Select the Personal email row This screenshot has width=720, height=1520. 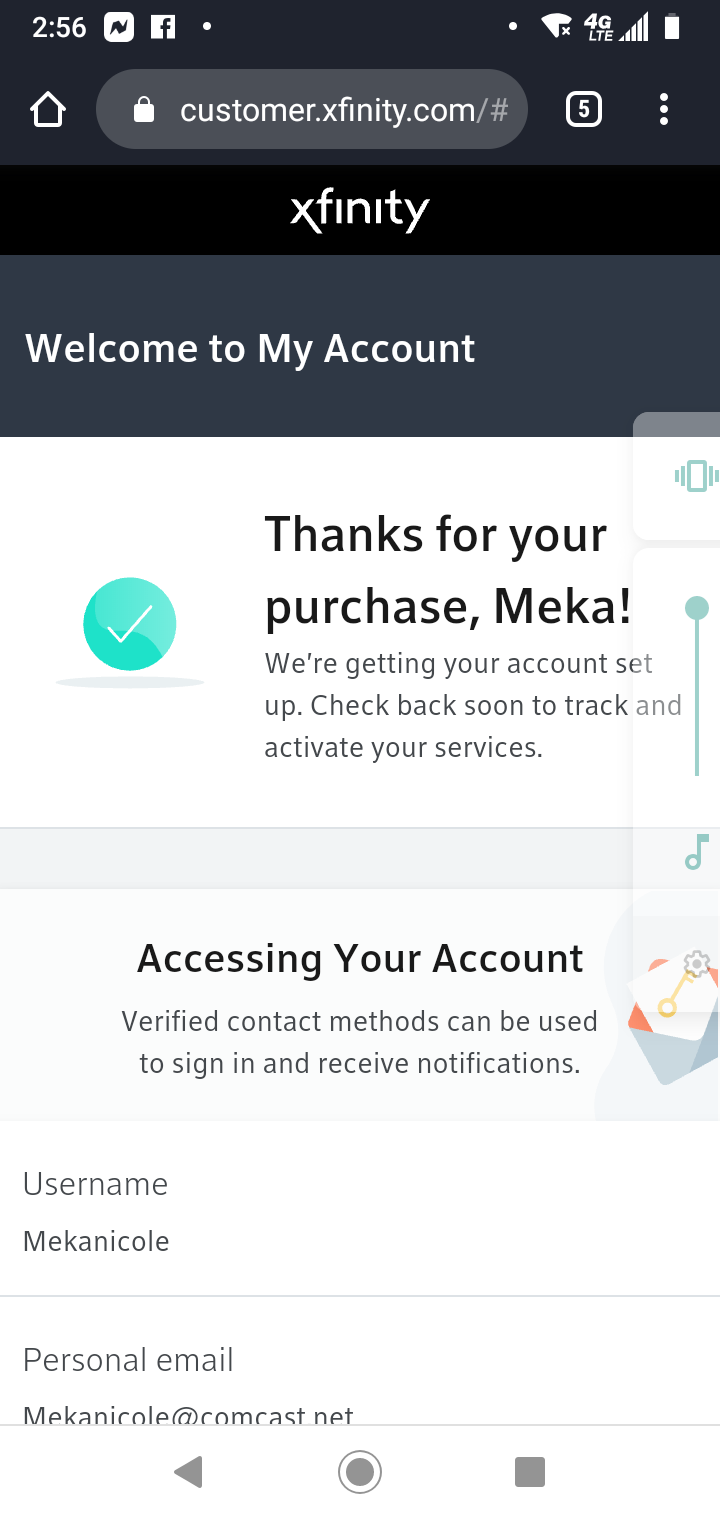(360, 1385)
